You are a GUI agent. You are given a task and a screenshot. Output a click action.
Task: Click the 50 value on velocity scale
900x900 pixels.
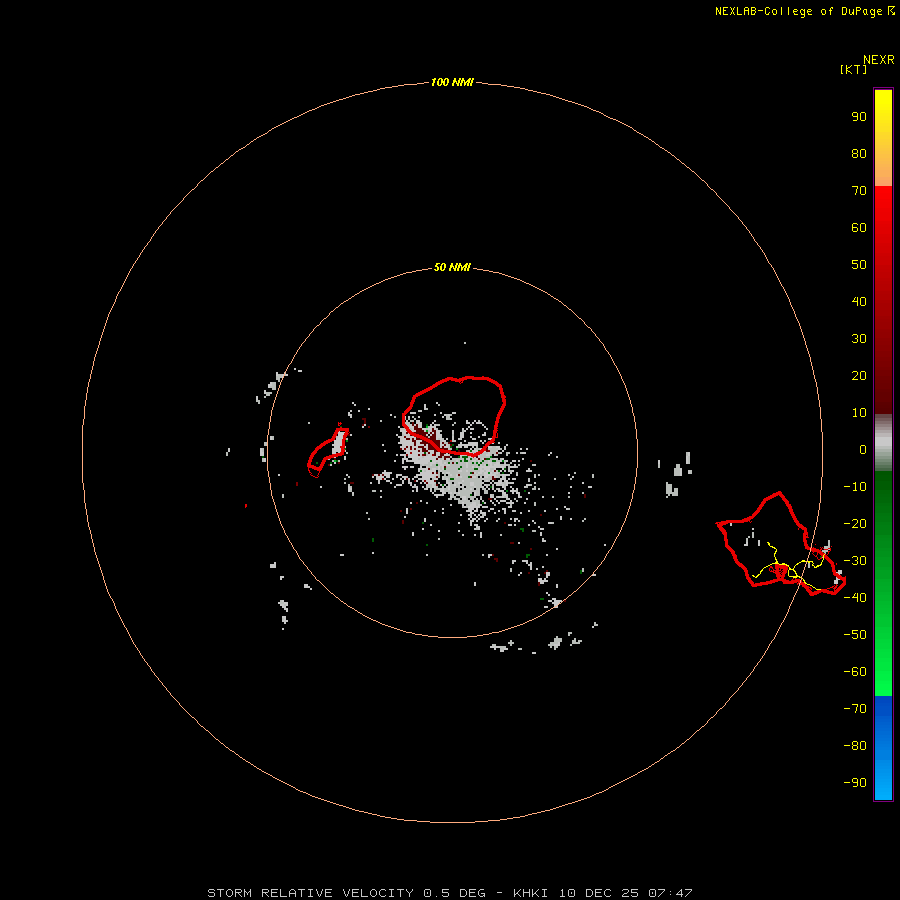coord(859,265)
